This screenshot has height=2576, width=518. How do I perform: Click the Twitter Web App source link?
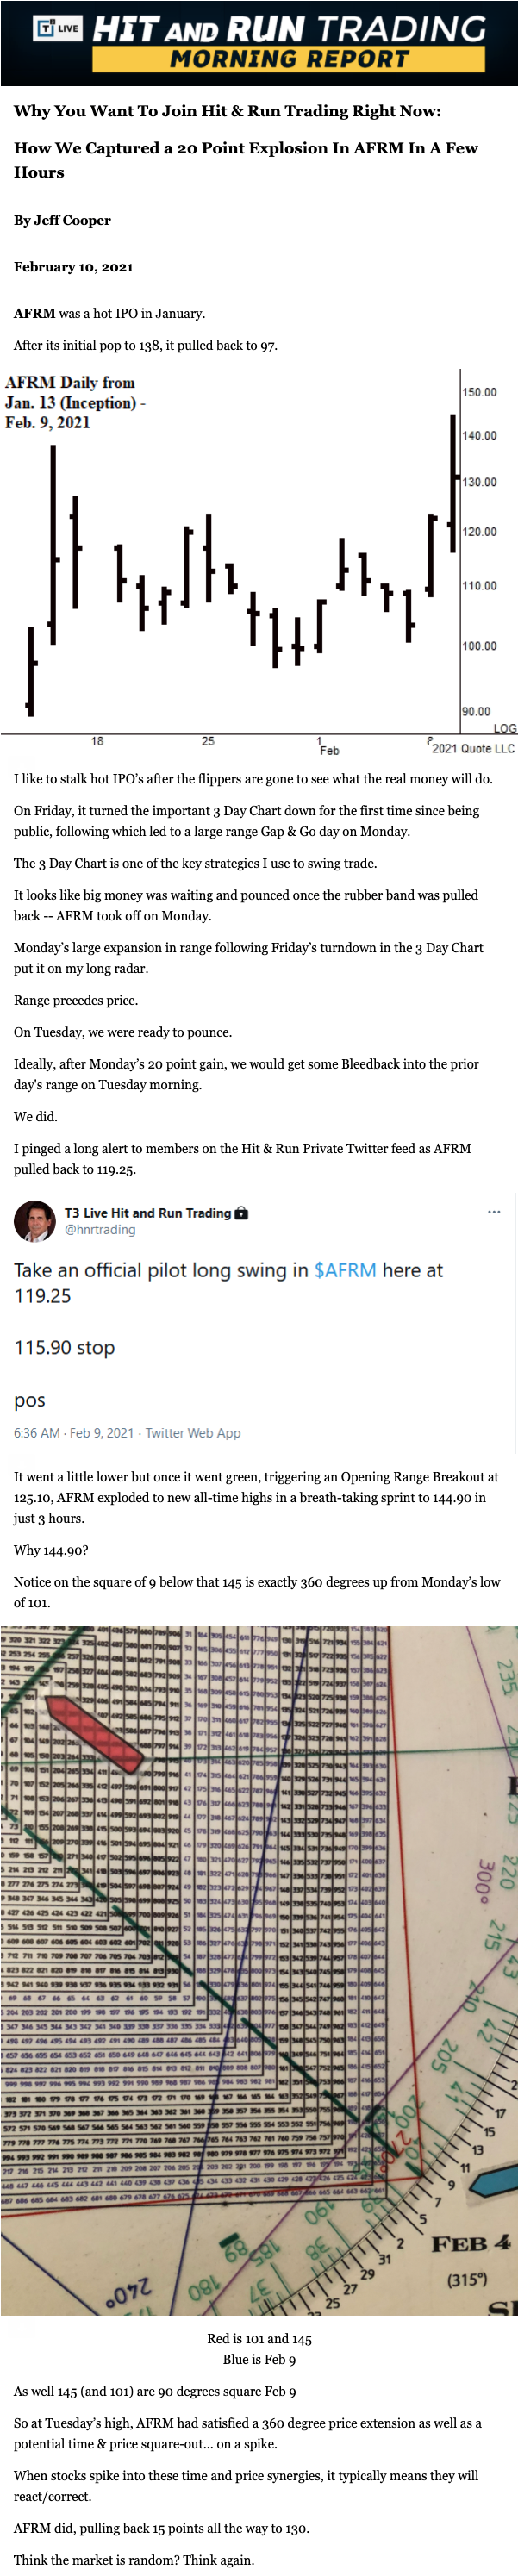coord(193,1433)
